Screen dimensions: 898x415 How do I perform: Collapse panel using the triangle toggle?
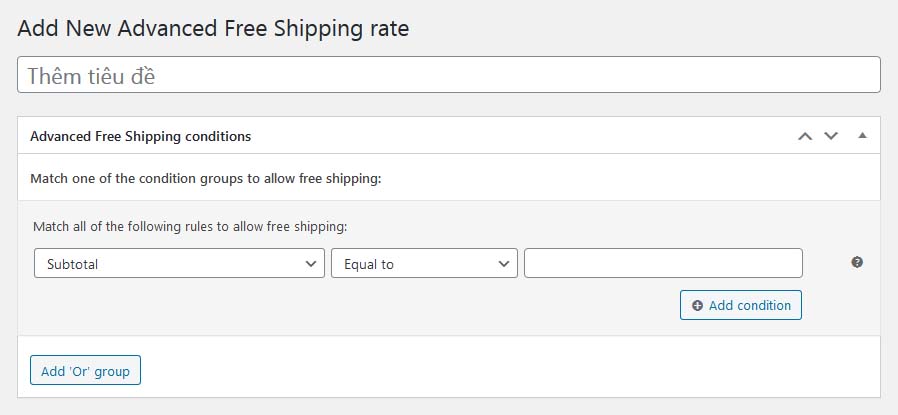[862, 136]
